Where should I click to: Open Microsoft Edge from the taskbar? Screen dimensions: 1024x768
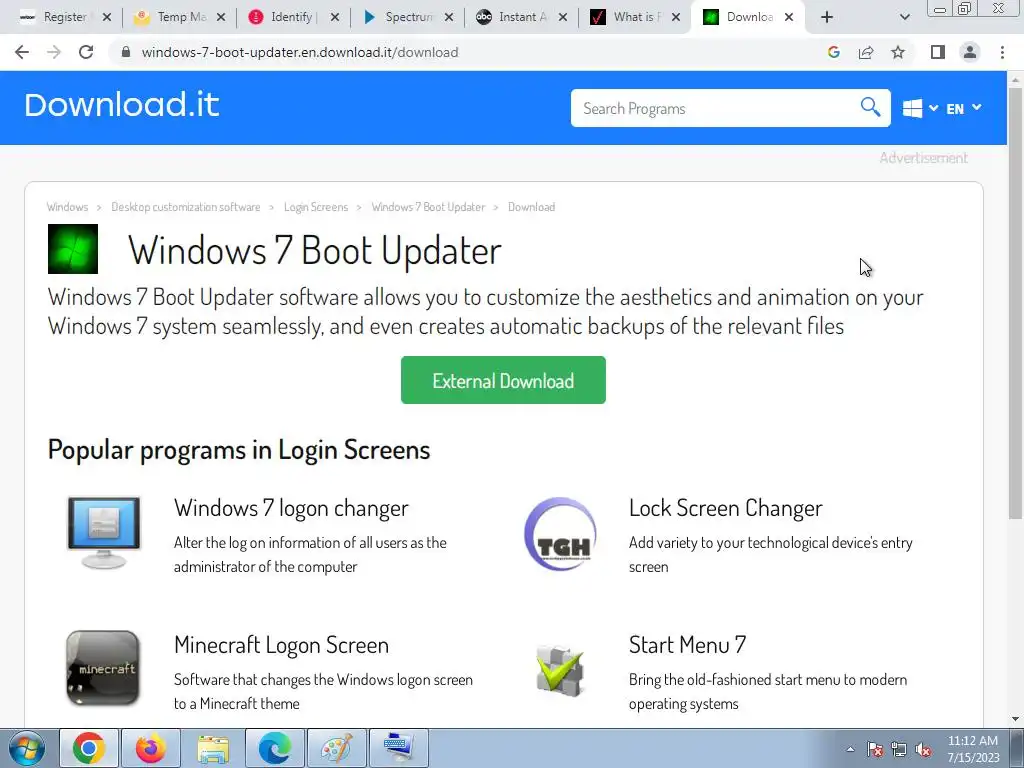point(275,748)
